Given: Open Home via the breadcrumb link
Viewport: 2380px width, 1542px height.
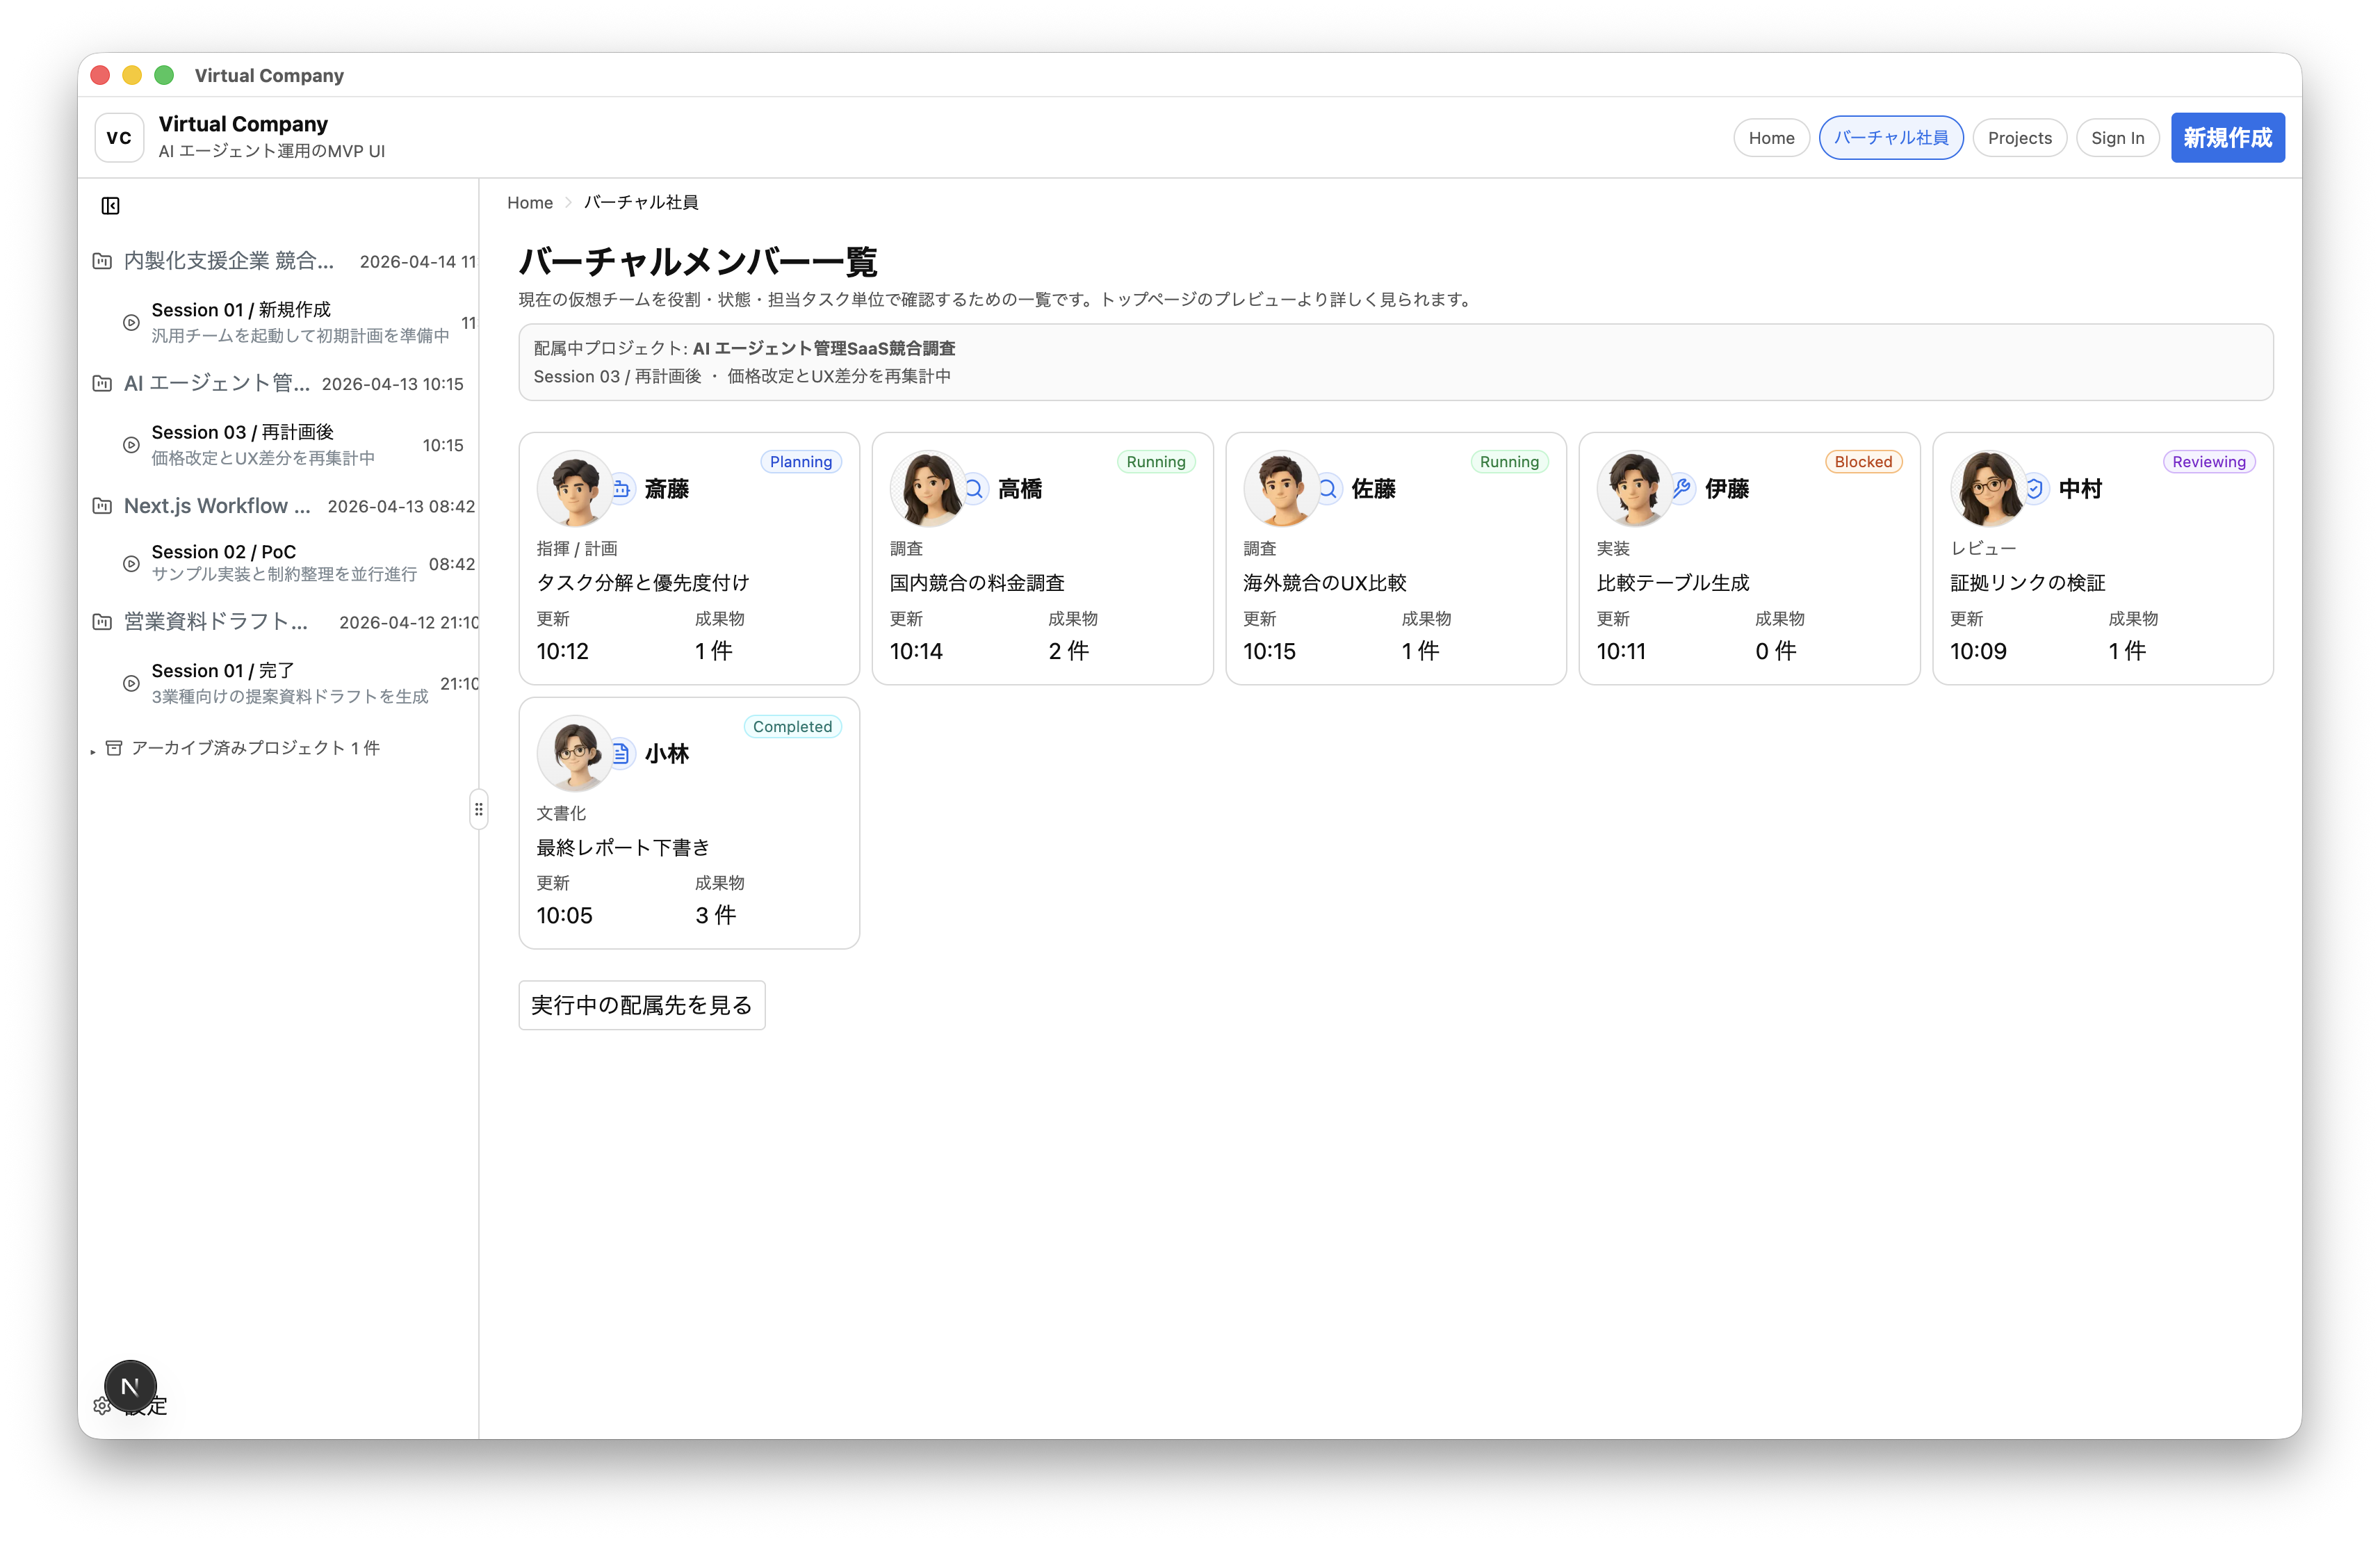Looking at the screenshot, I should click(x=530, y=202).
